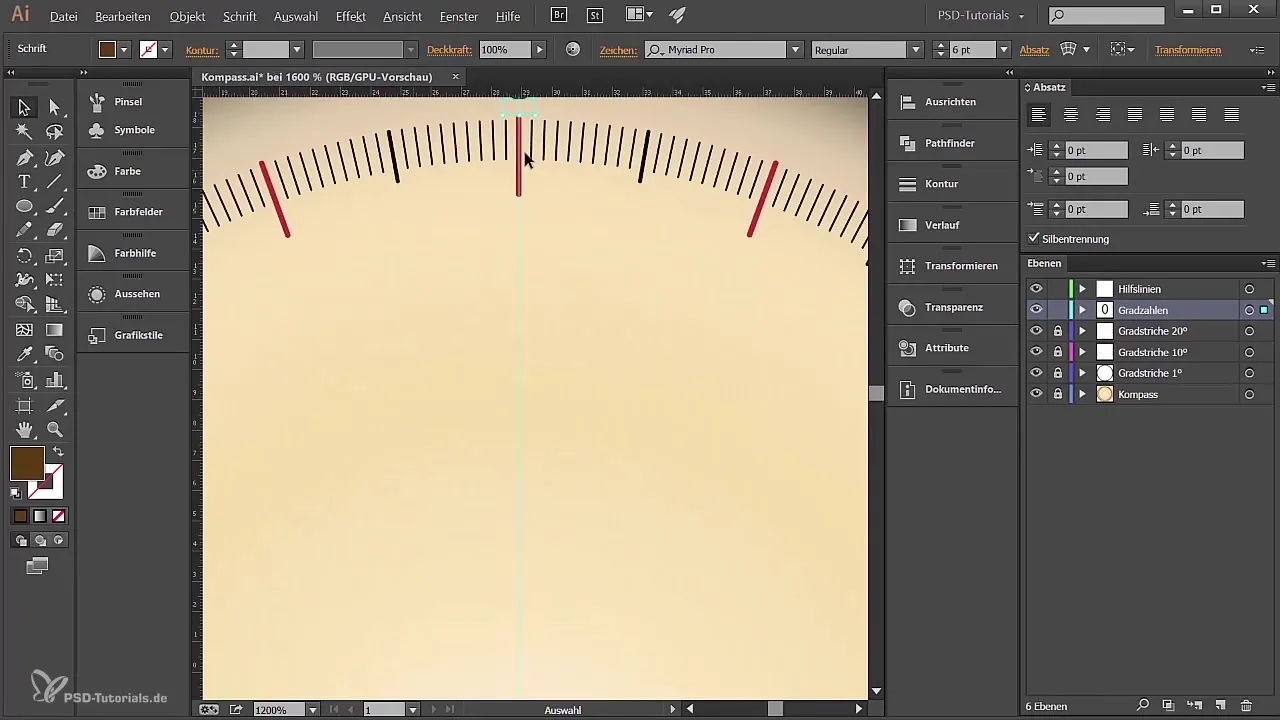Select the Type (T) tool
This screenshot has width=1280, height=720.
(24, 182)
